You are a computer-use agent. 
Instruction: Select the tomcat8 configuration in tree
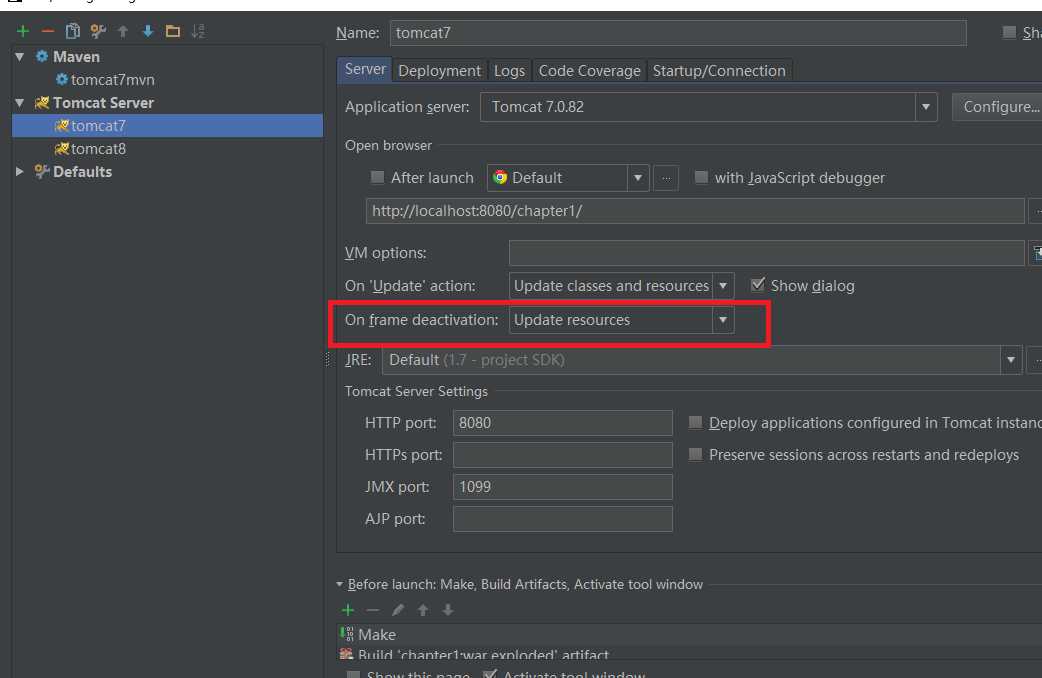click(98, 149)
